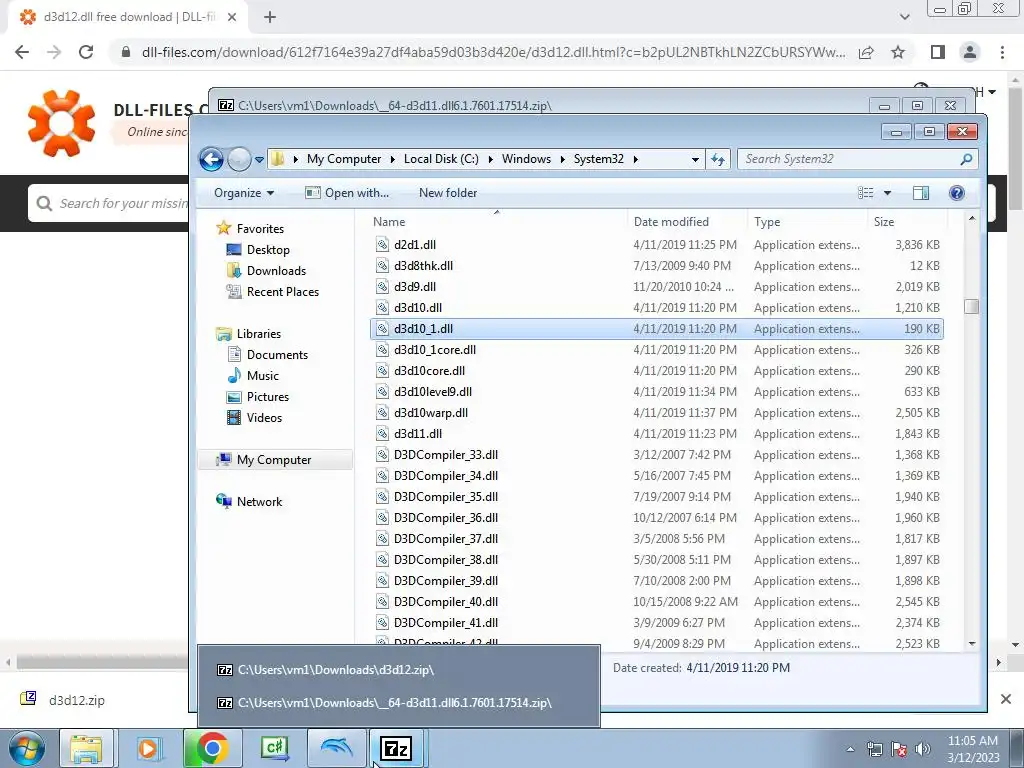Select d3d10warp.dll file
The width and height of the screenshot is (1024, 768).
click(656, 413)
